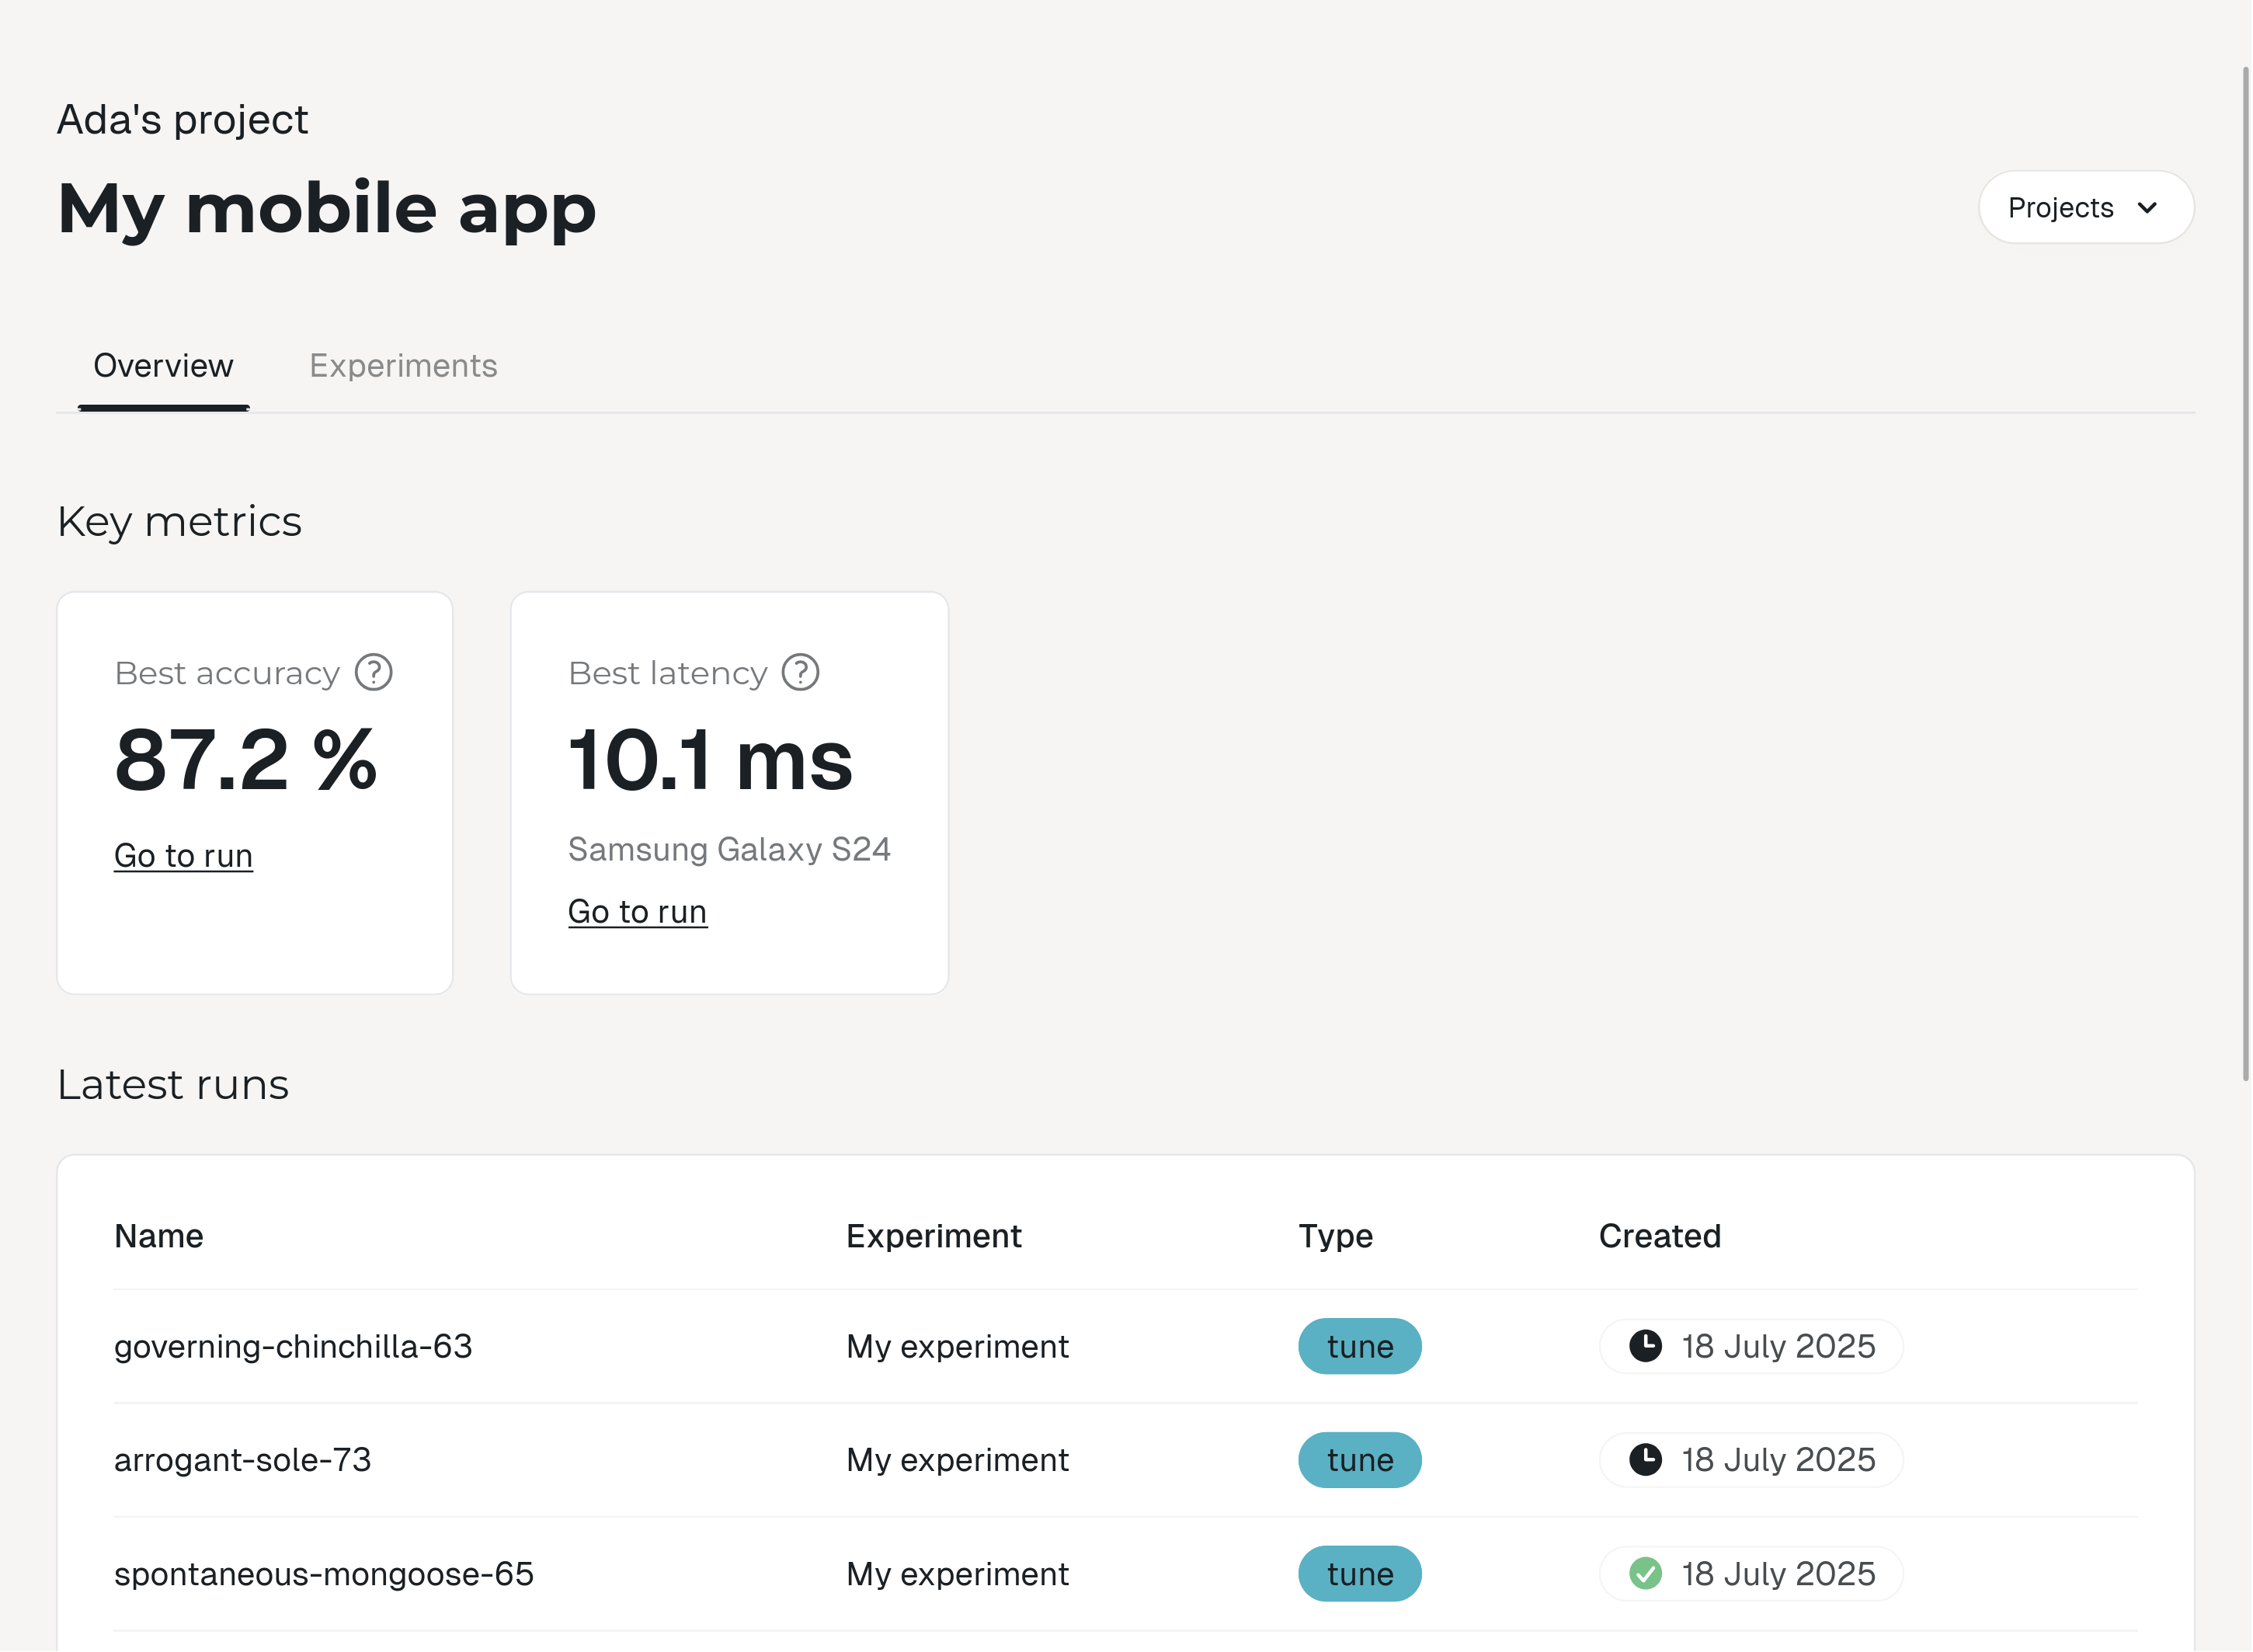Click the 87.2 % accuracy value
This screenshot has height=1652, width=2253.
coord(246,761)
